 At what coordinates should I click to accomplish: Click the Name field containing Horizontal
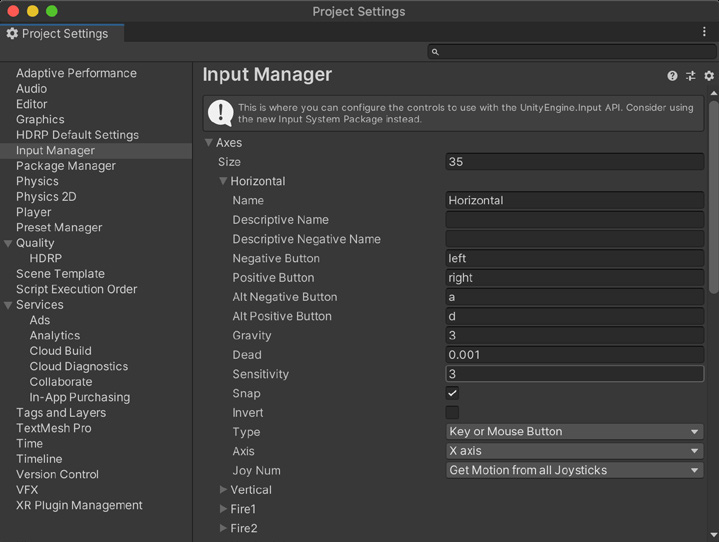click(x=575, y=200)
